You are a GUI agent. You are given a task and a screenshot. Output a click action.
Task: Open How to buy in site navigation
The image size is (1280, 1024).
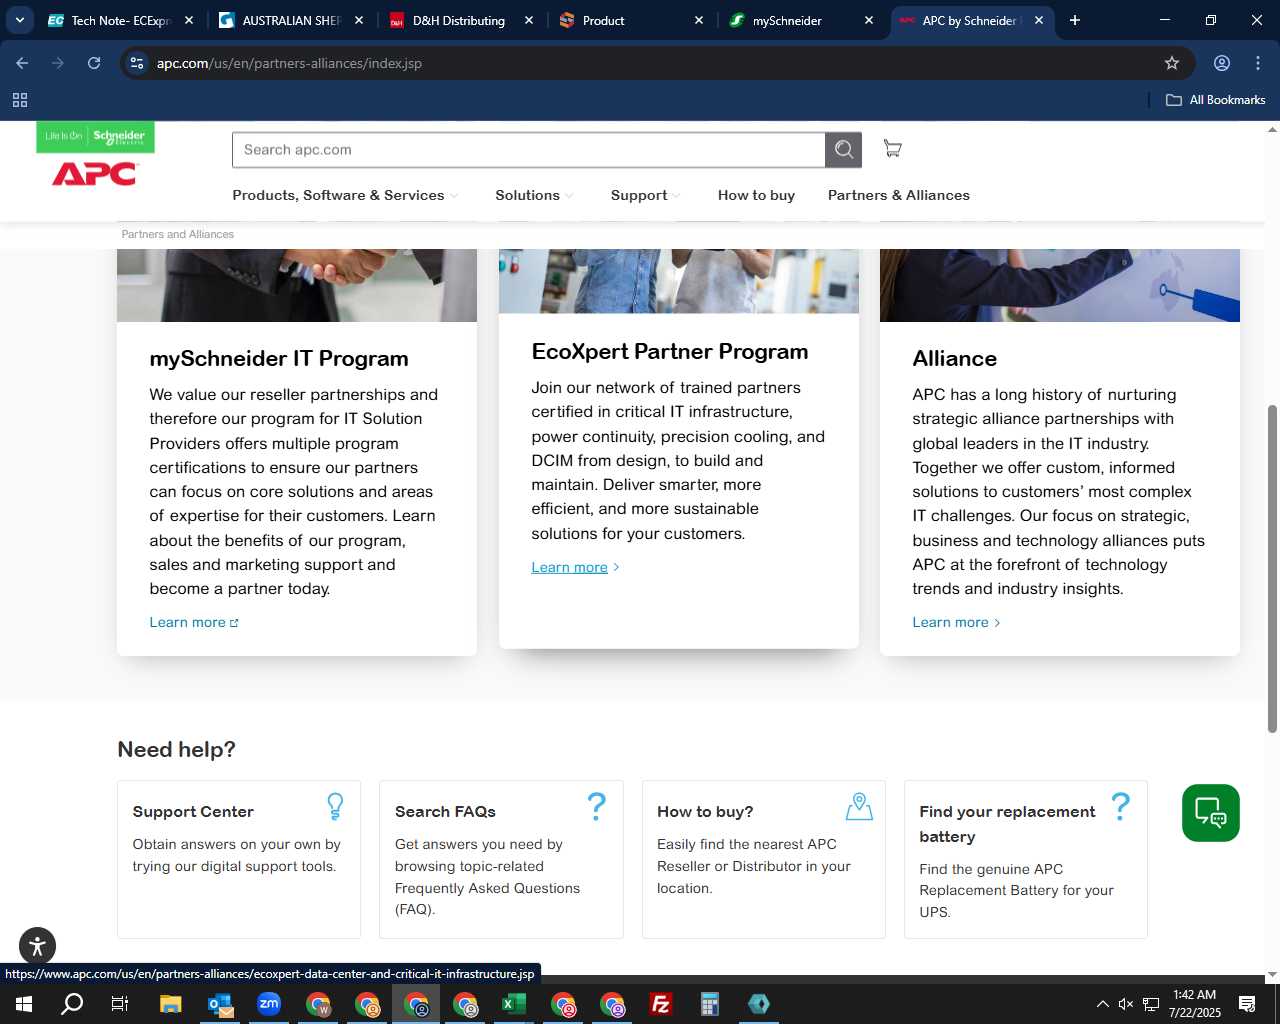[x=756, y=195]
